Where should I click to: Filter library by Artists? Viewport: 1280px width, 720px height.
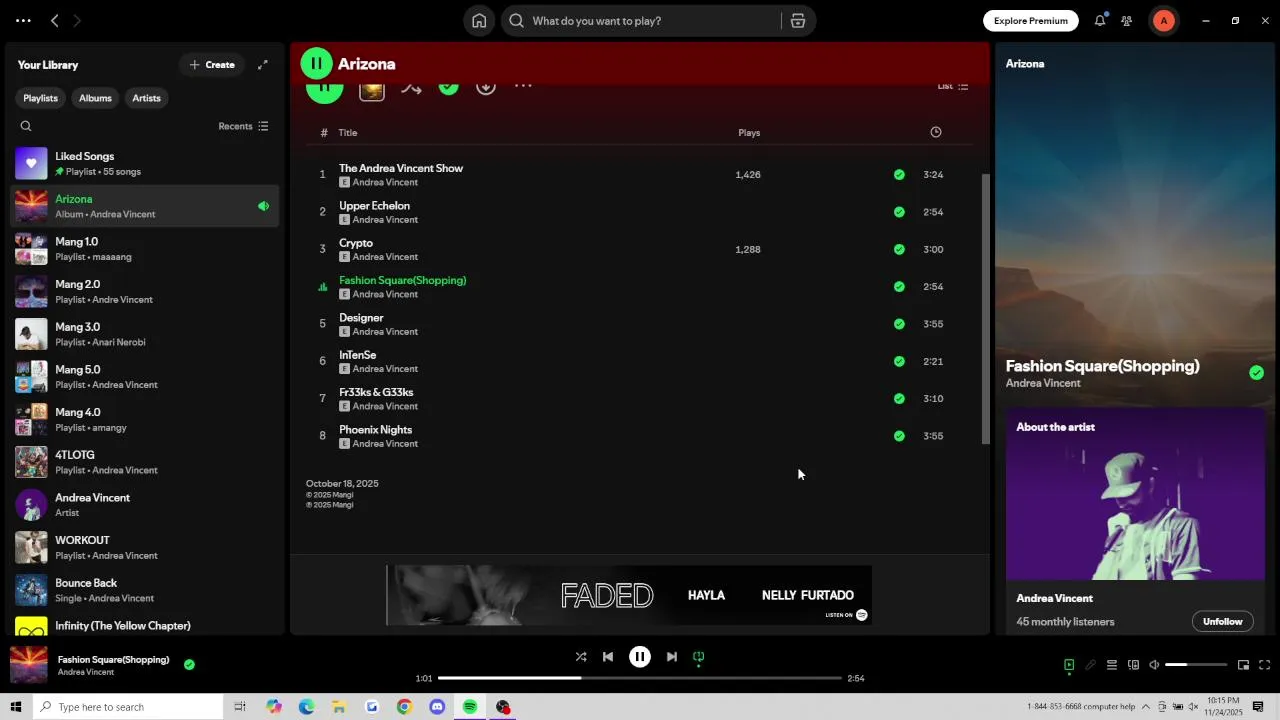[x=146, y=98]
